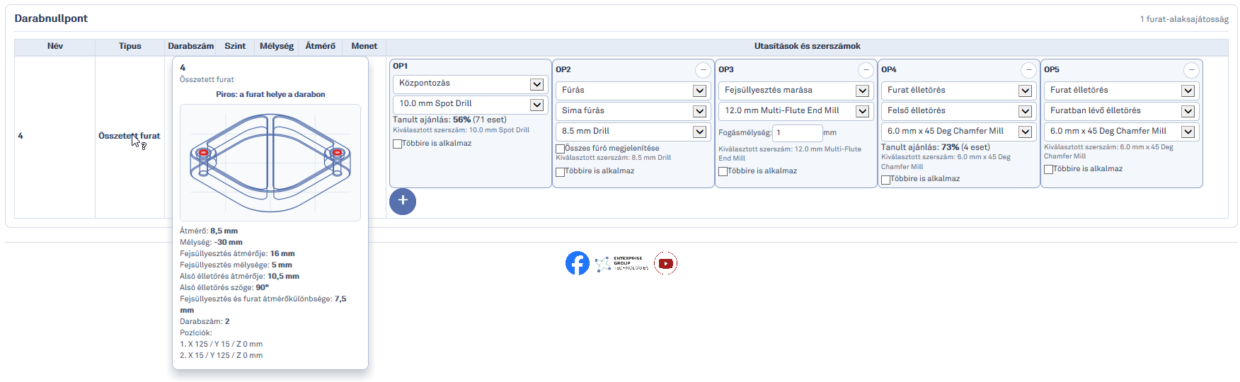Remove operation OP2 with its minus icon

[x=702, y=70]
